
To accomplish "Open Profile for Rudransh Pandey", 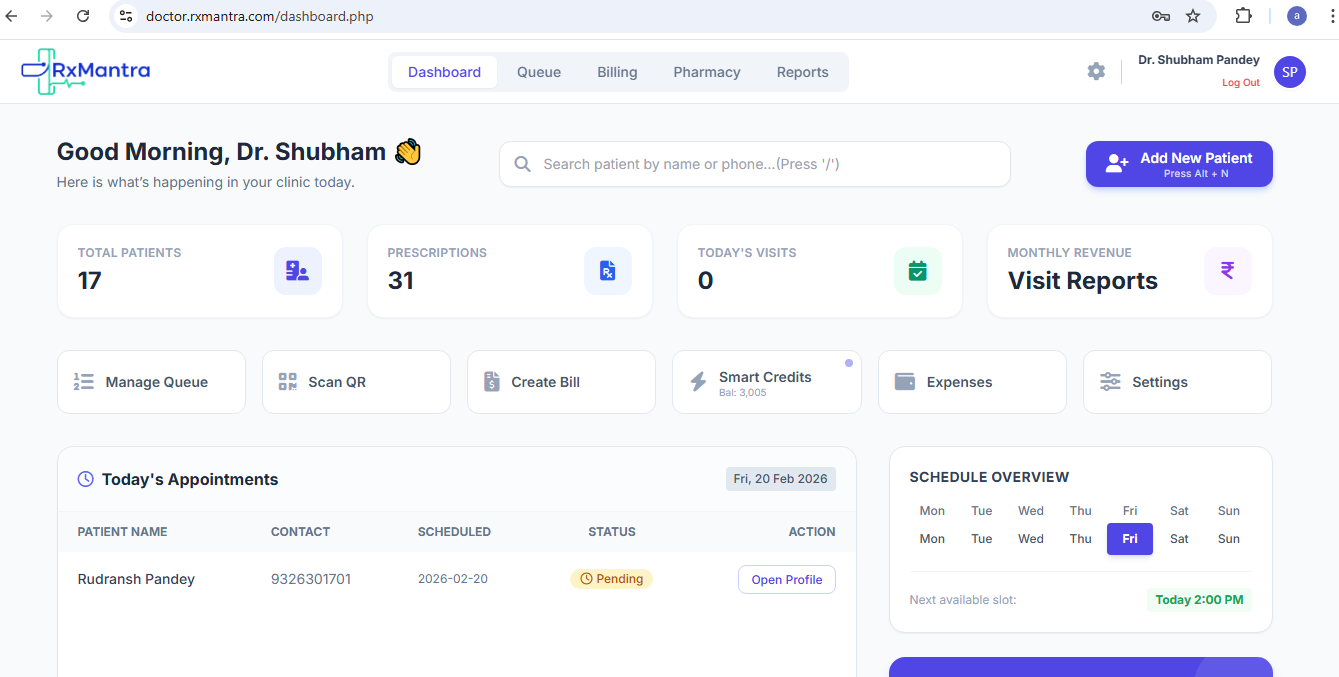I will pos(786,580).
